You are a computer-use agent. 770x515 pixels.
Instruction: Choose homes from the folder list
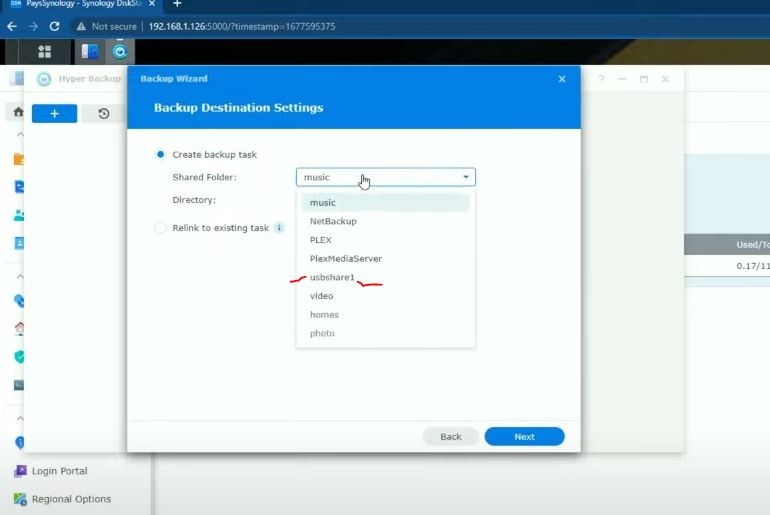385,315
